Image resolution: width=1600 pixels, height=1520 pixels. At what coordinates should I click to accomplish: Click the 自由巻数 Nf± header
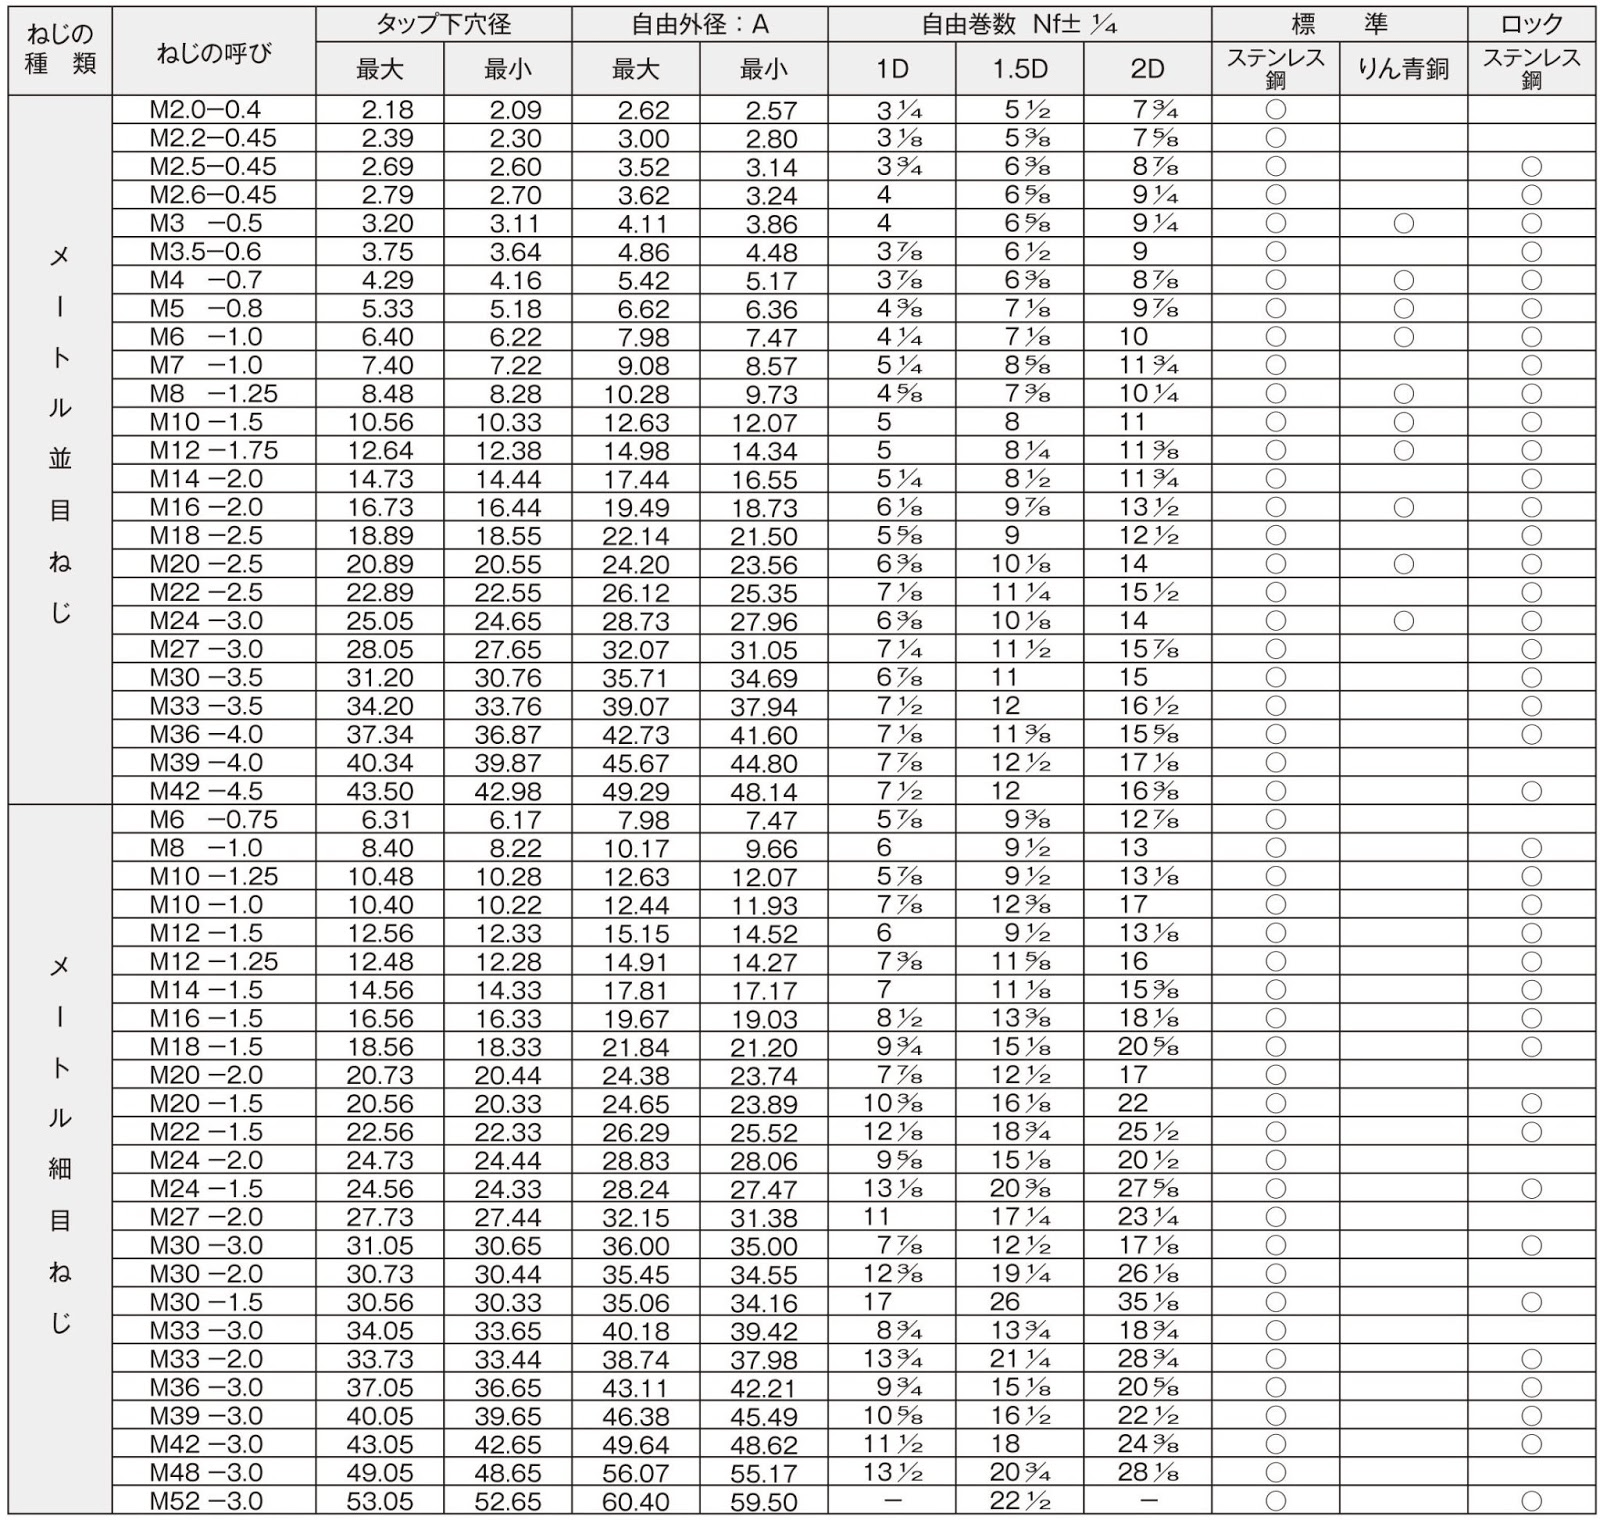(x=1018, y=24)
